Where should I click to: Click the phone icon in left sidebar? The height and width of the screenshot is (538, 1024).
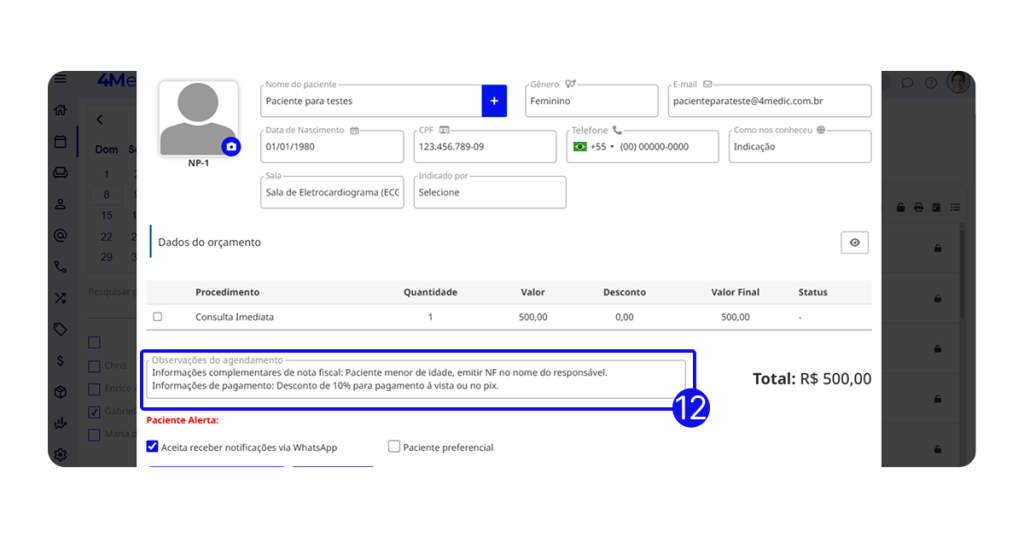[61, 267]
